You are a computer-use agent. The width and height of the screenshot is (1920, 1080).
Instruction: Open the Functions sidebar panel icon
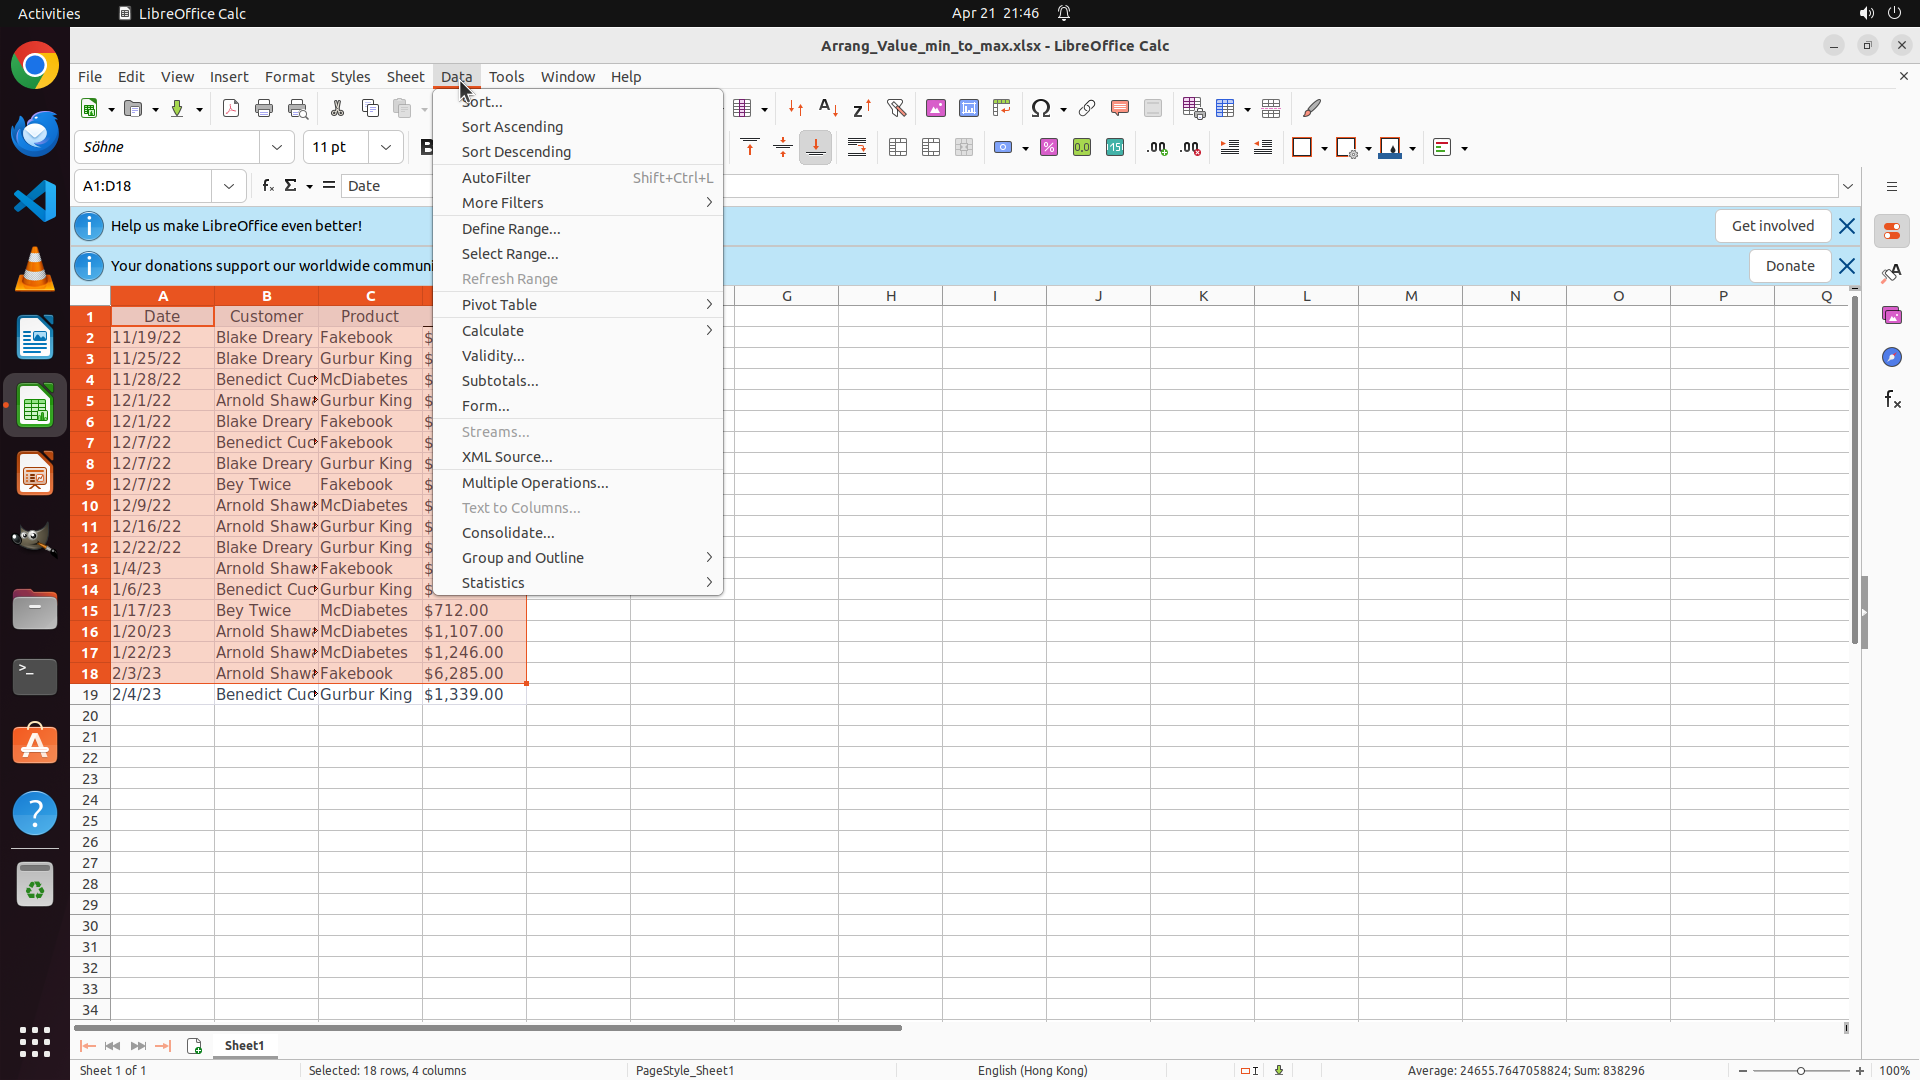click(x=1892, y=400)
